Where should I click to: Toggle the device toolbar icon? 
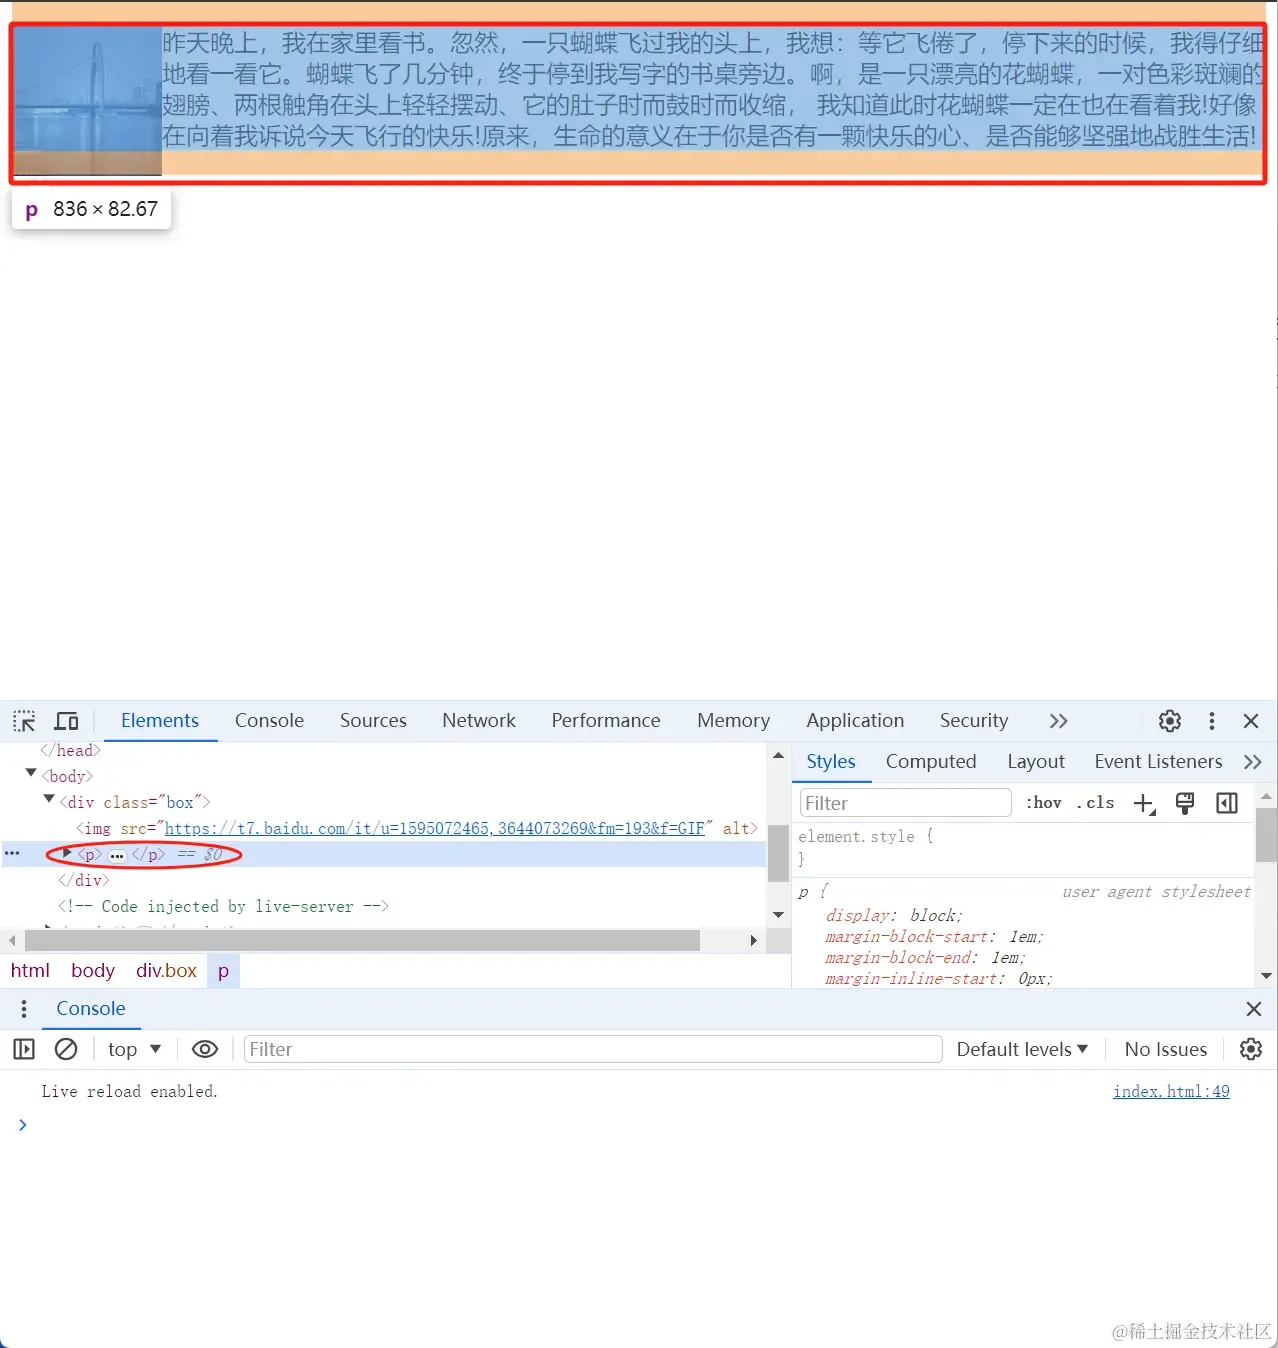(67, 721)
